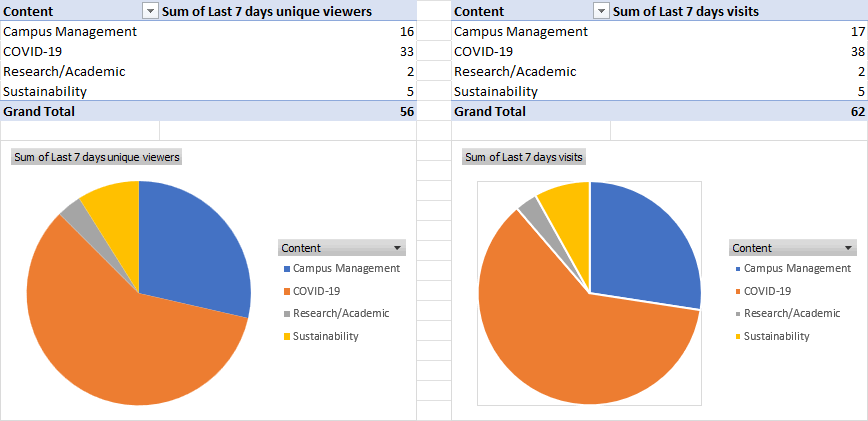Click COVID-19 orange legend swatch, unique viewers chart

[286, 292]
